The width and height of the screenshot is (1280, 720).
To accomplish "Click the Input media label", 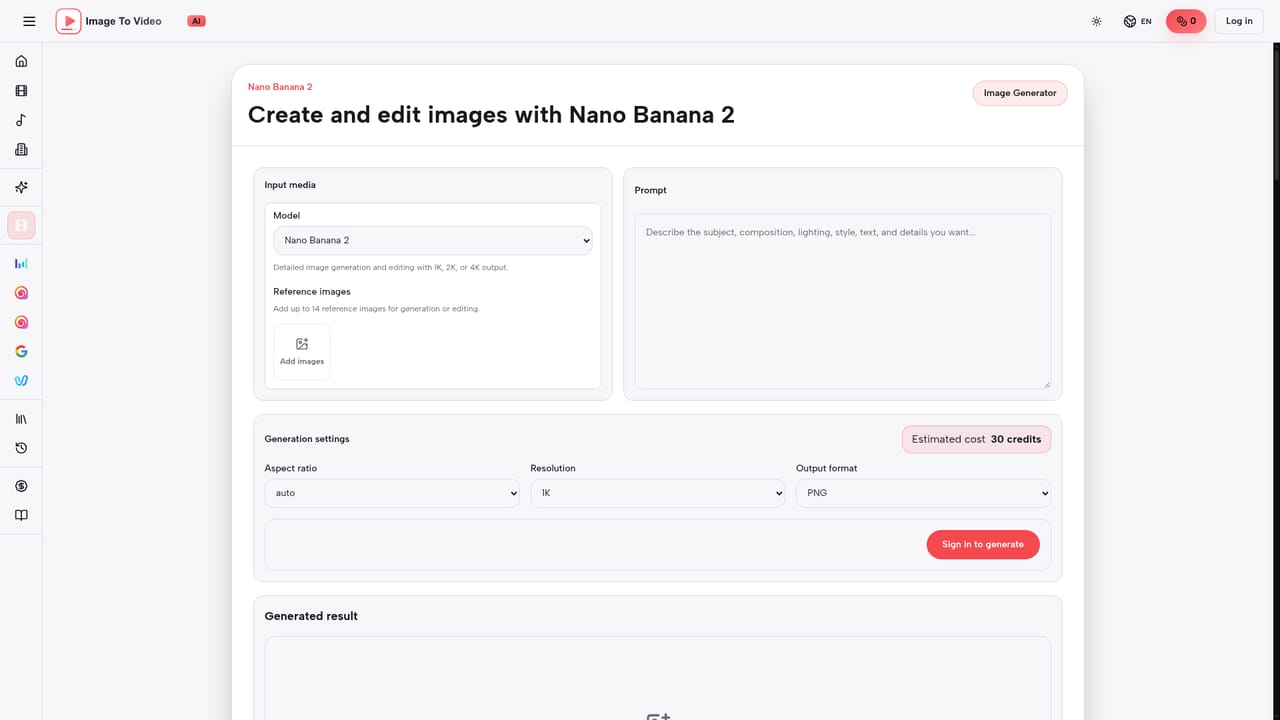I will coord(290,185).
